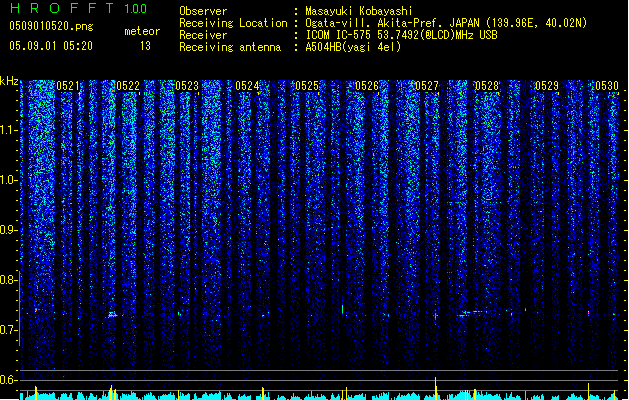Click the 0528 time marker

point(487,86)
